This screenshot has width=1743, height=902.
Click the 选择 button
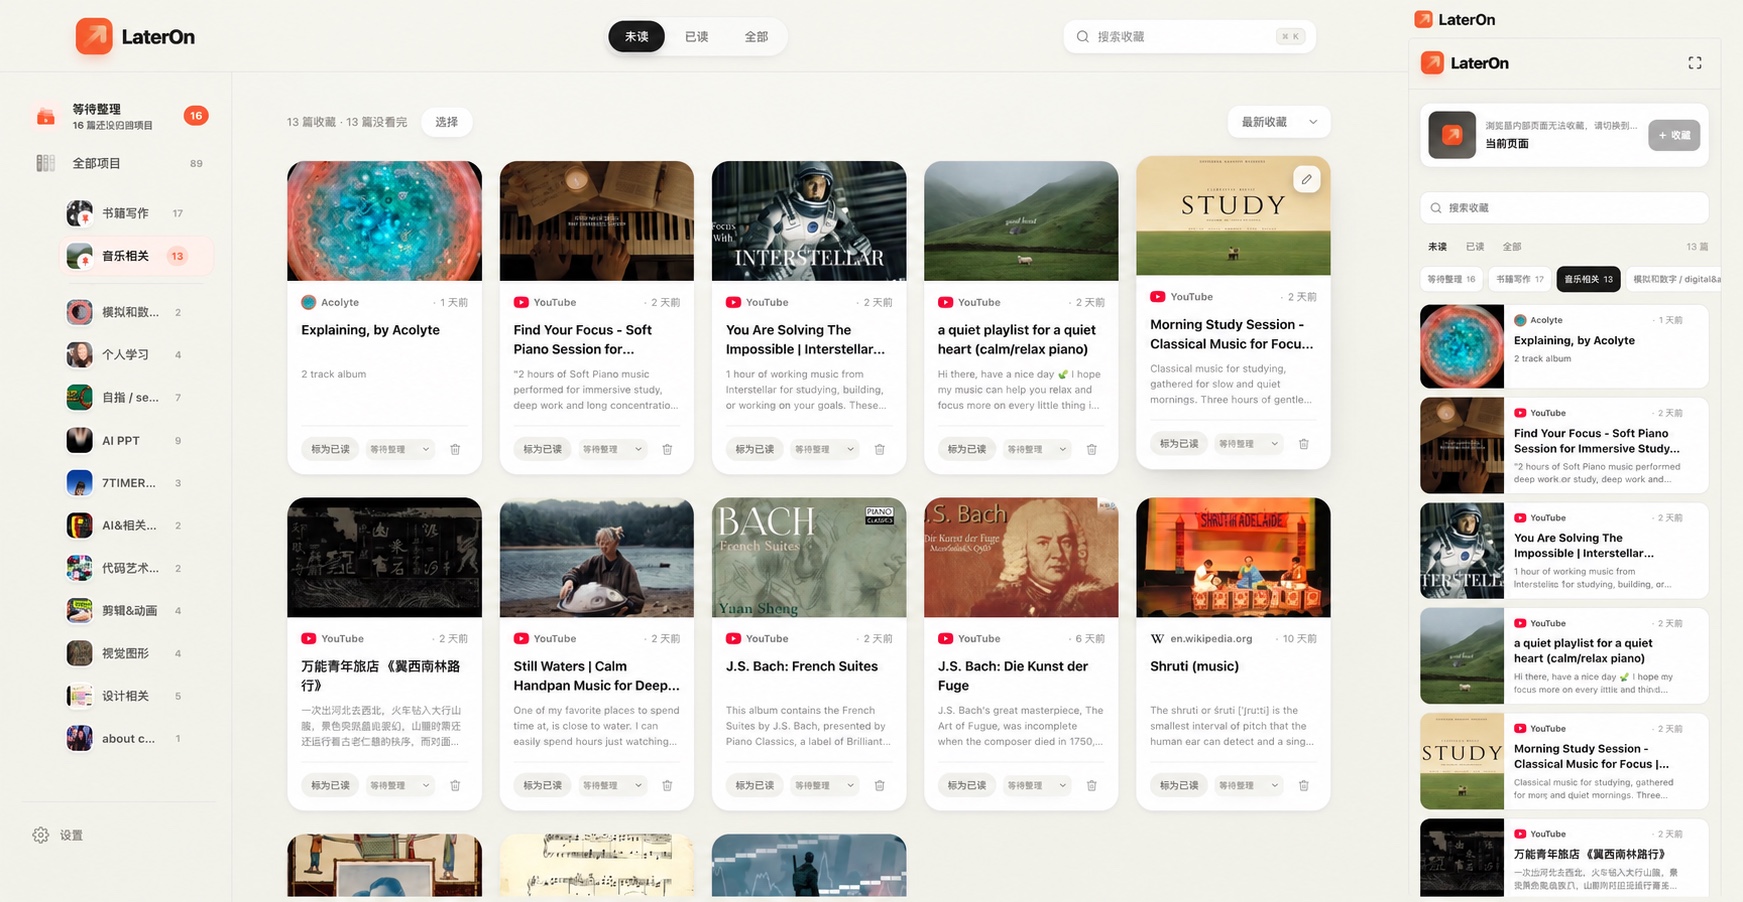coord(447,122)
